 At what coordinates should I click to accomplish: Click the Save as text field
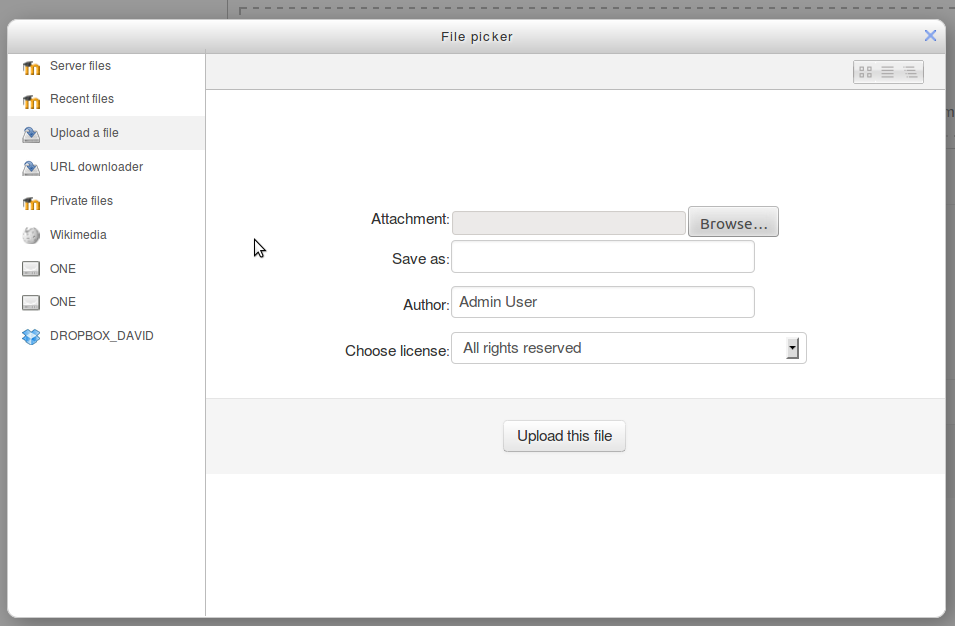(603, 256)
